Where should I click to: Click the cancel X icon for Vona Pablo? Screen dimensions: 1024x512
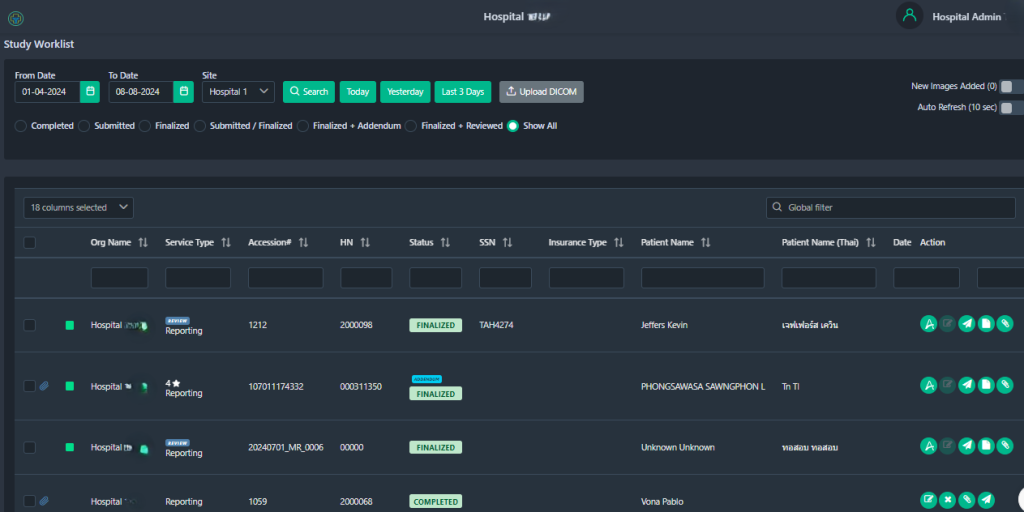(947, 500)
